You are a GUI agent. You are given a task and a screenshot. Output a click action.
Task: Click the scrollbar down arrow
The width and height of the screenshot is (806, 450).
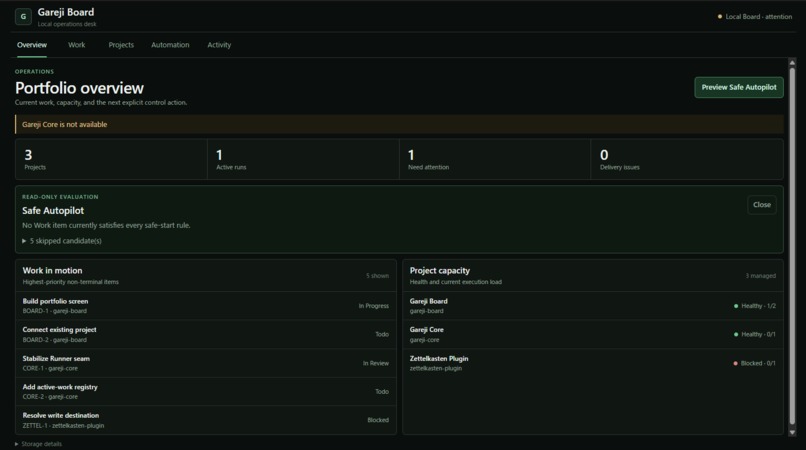click(x=792, y=432)
